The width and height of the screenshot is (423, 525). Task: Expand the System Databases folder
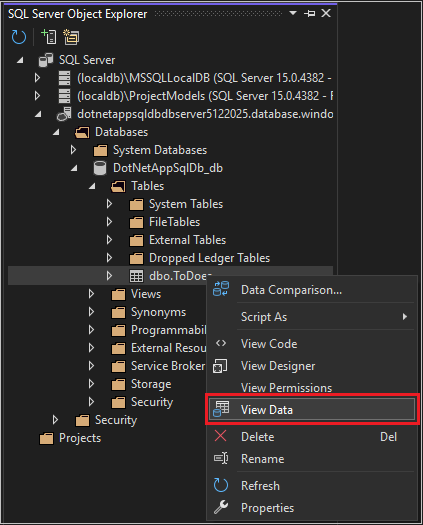[x=73, y=150]
